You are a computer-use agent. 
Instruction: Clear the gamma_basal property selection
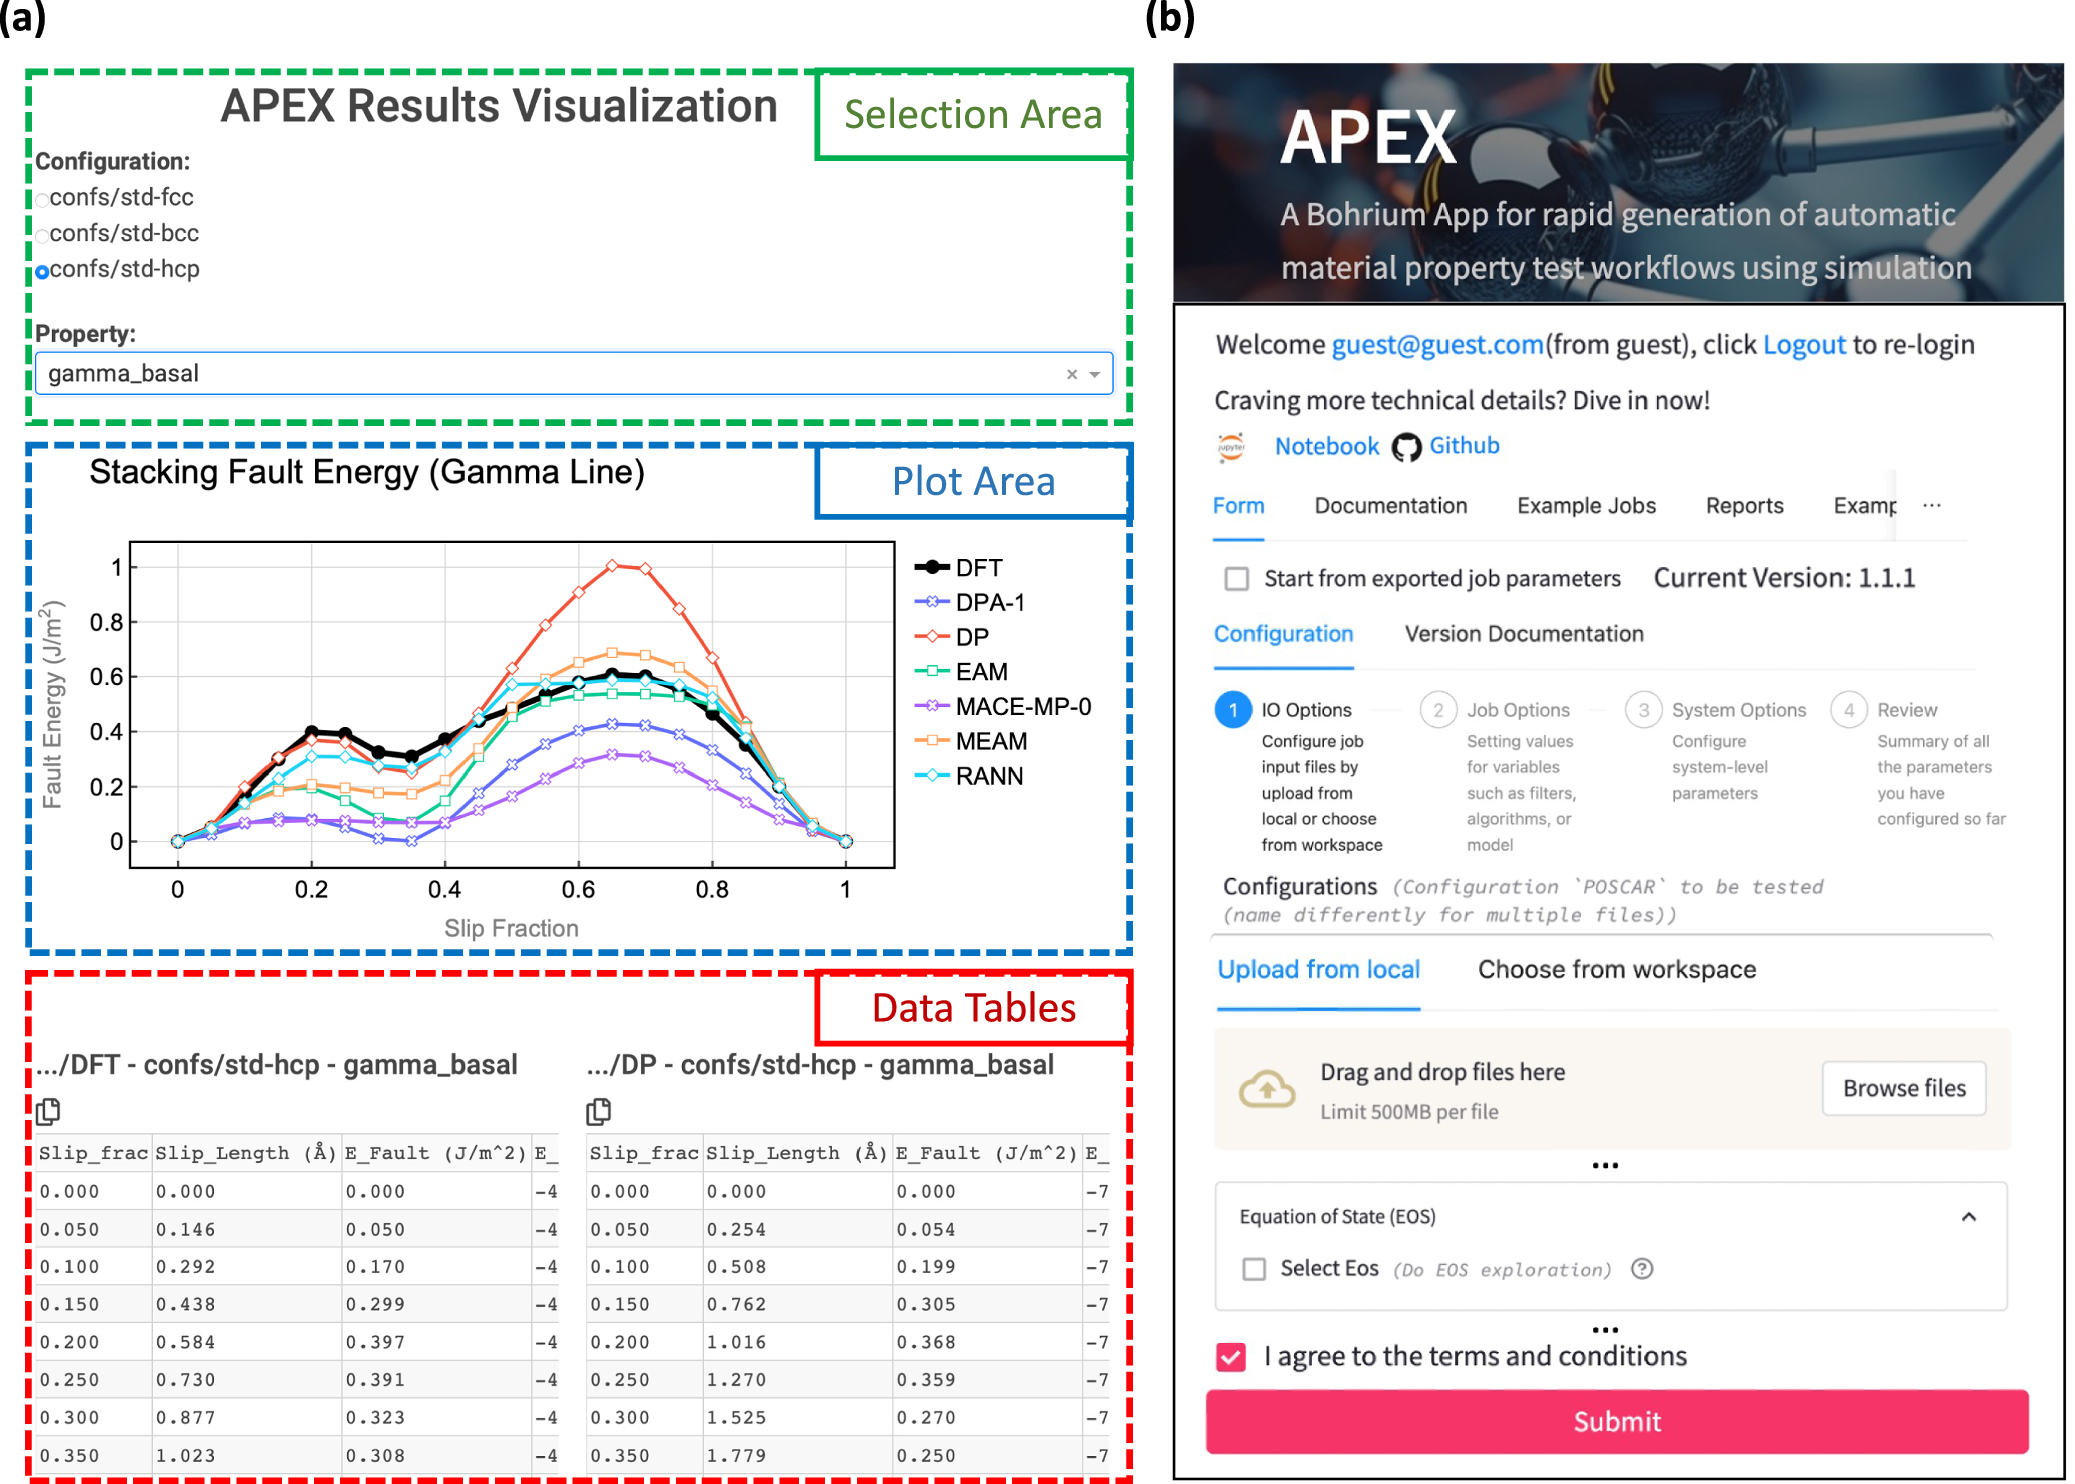coord(1071,374)
